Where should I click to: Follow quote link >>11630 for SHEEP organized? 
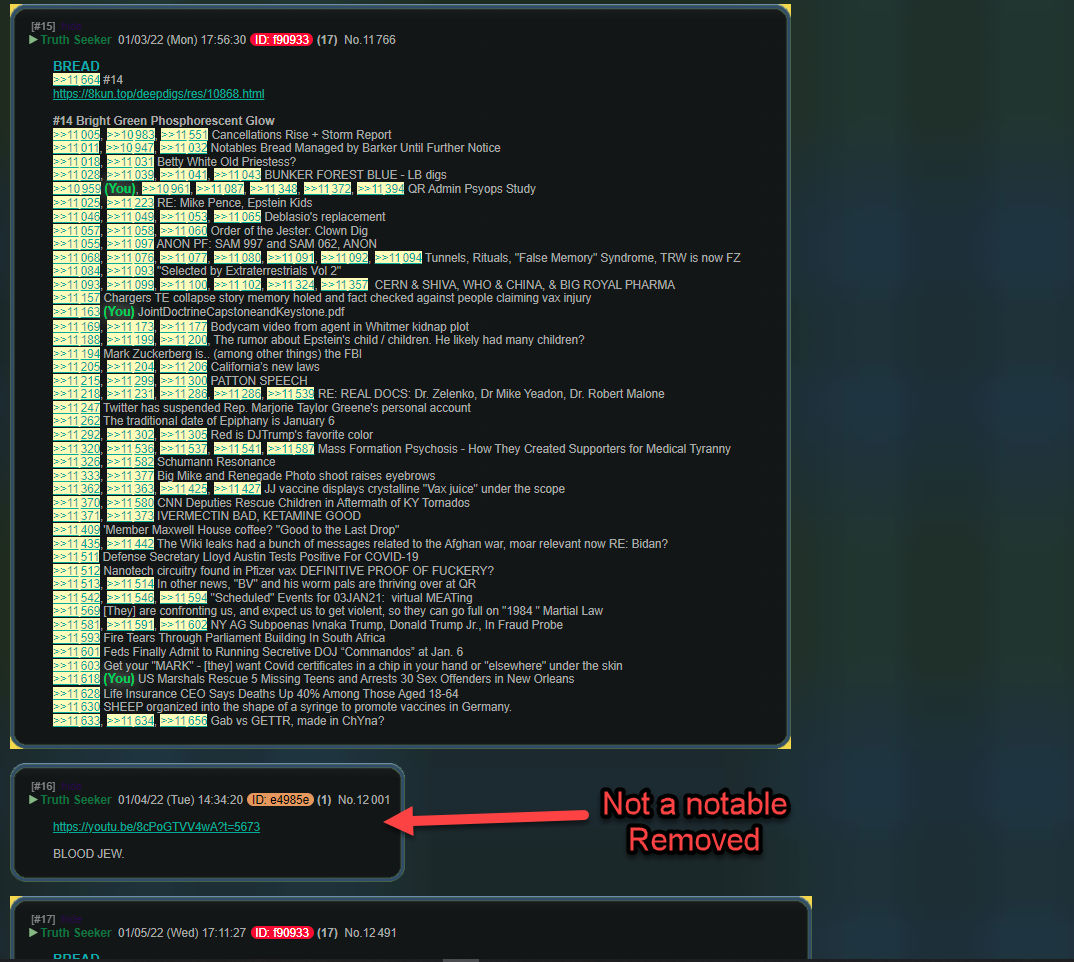pos(77,707)
